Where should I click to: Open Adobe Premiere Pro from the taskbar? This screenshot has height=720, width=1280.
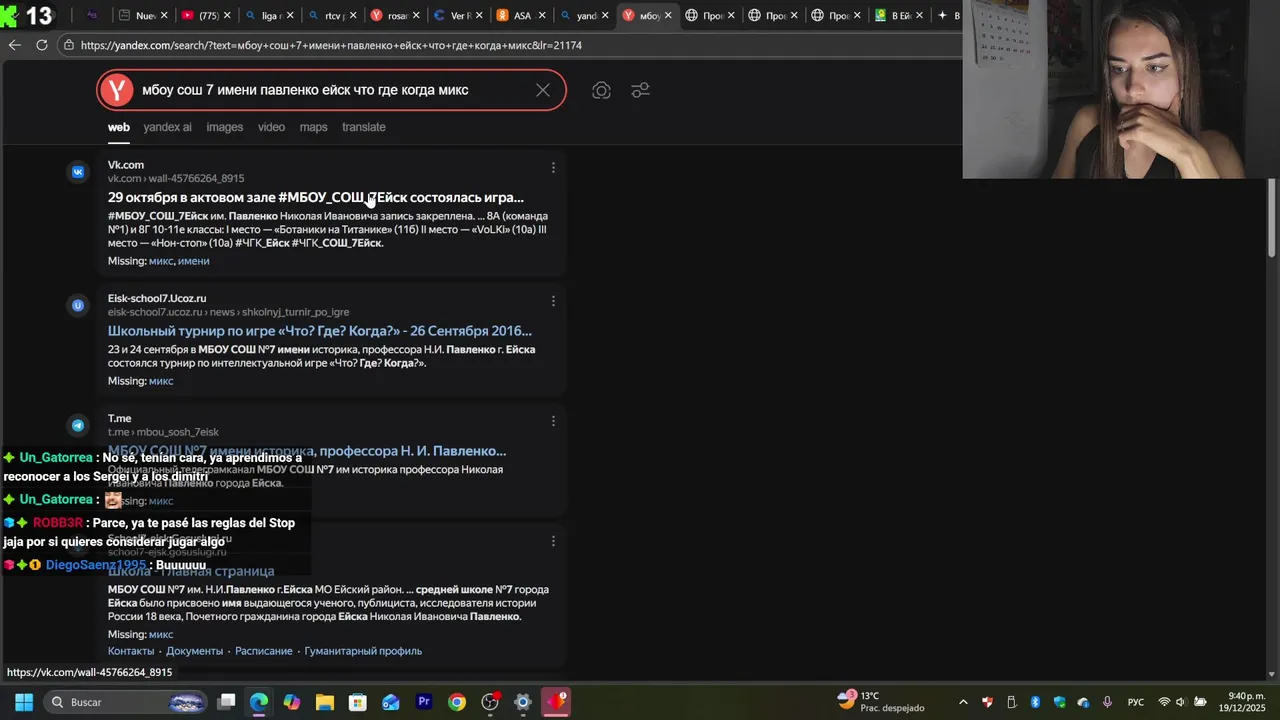point(424,702)
